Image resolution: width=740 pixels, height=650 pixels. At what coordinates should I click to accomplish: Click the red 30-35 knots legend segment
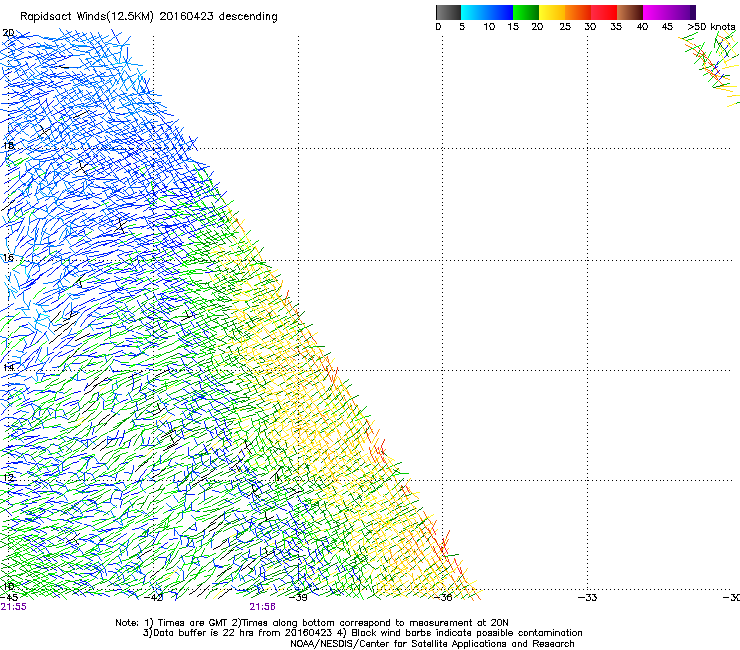[604, 12]
